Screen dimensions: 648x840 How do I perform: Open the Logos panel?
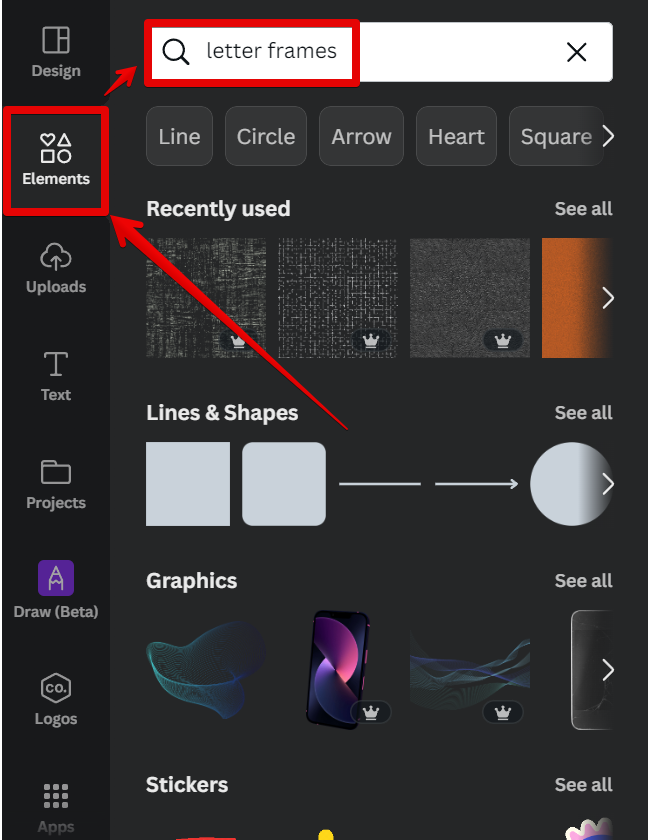pyautogui.click(x=56, y=699)
